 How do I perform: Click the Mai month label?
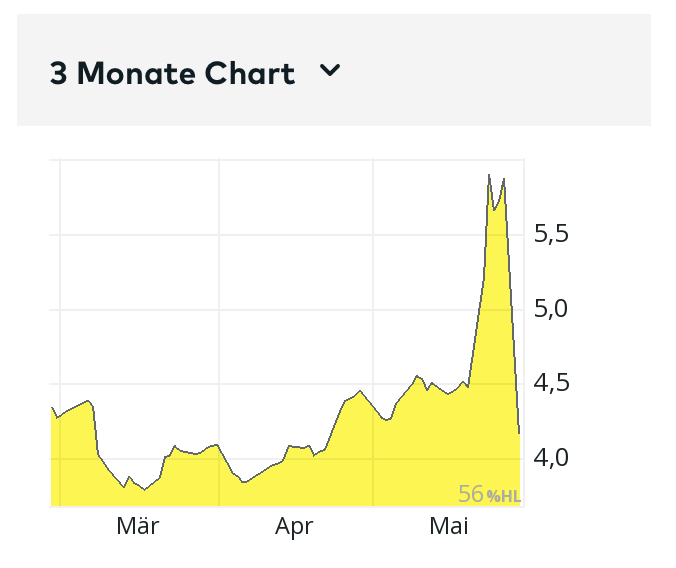[449, 526]
